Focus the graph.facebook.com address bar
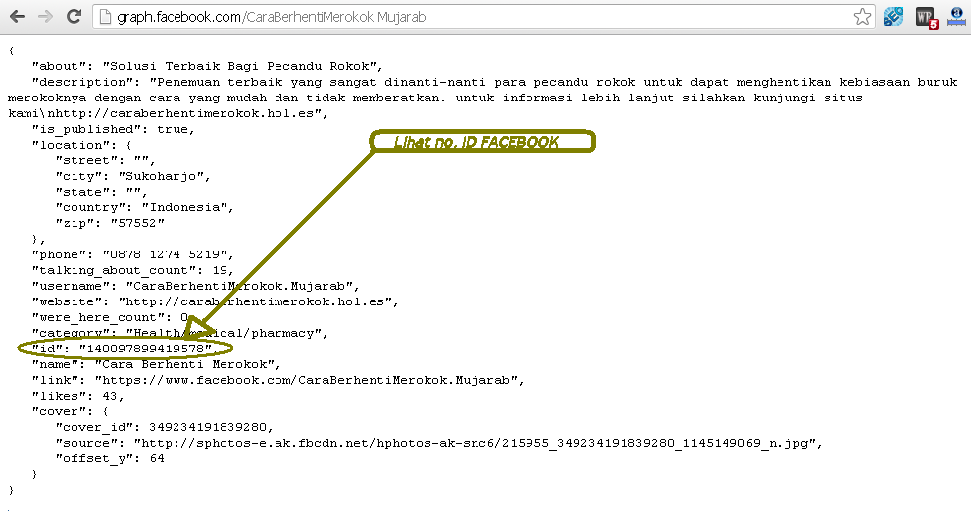Screen dimensions: 971x511 (x=483, y=17)
